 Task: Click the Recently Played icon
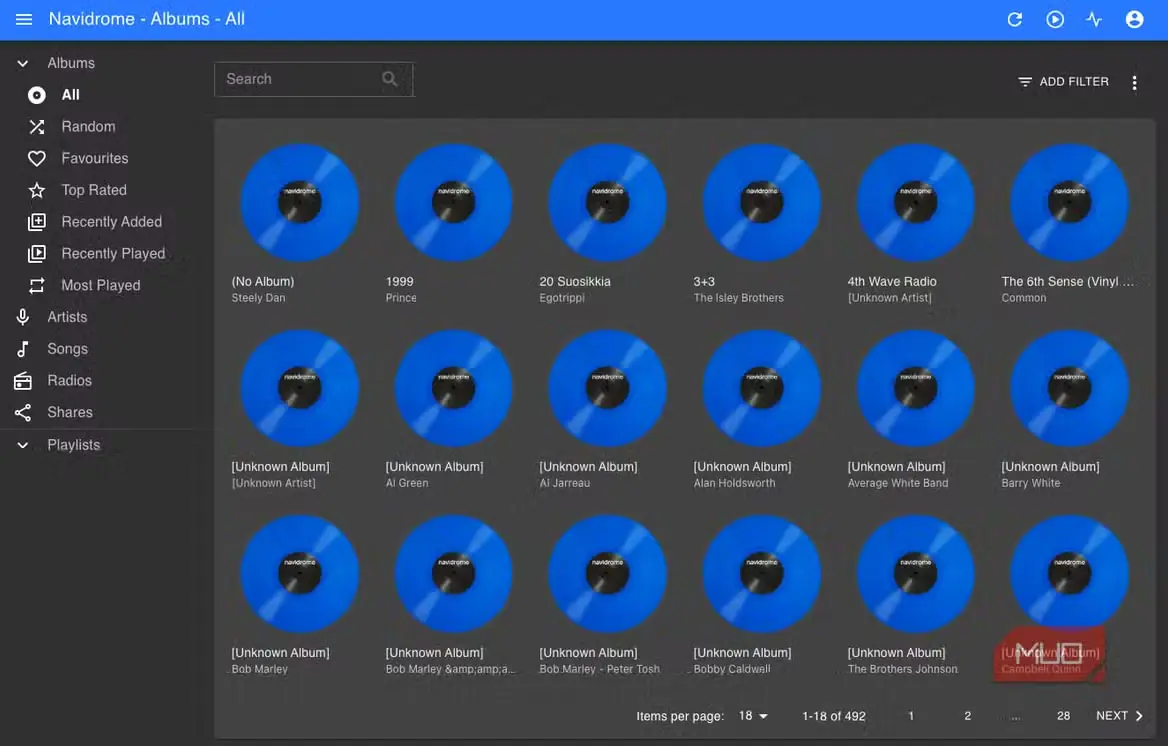point(36,254)
